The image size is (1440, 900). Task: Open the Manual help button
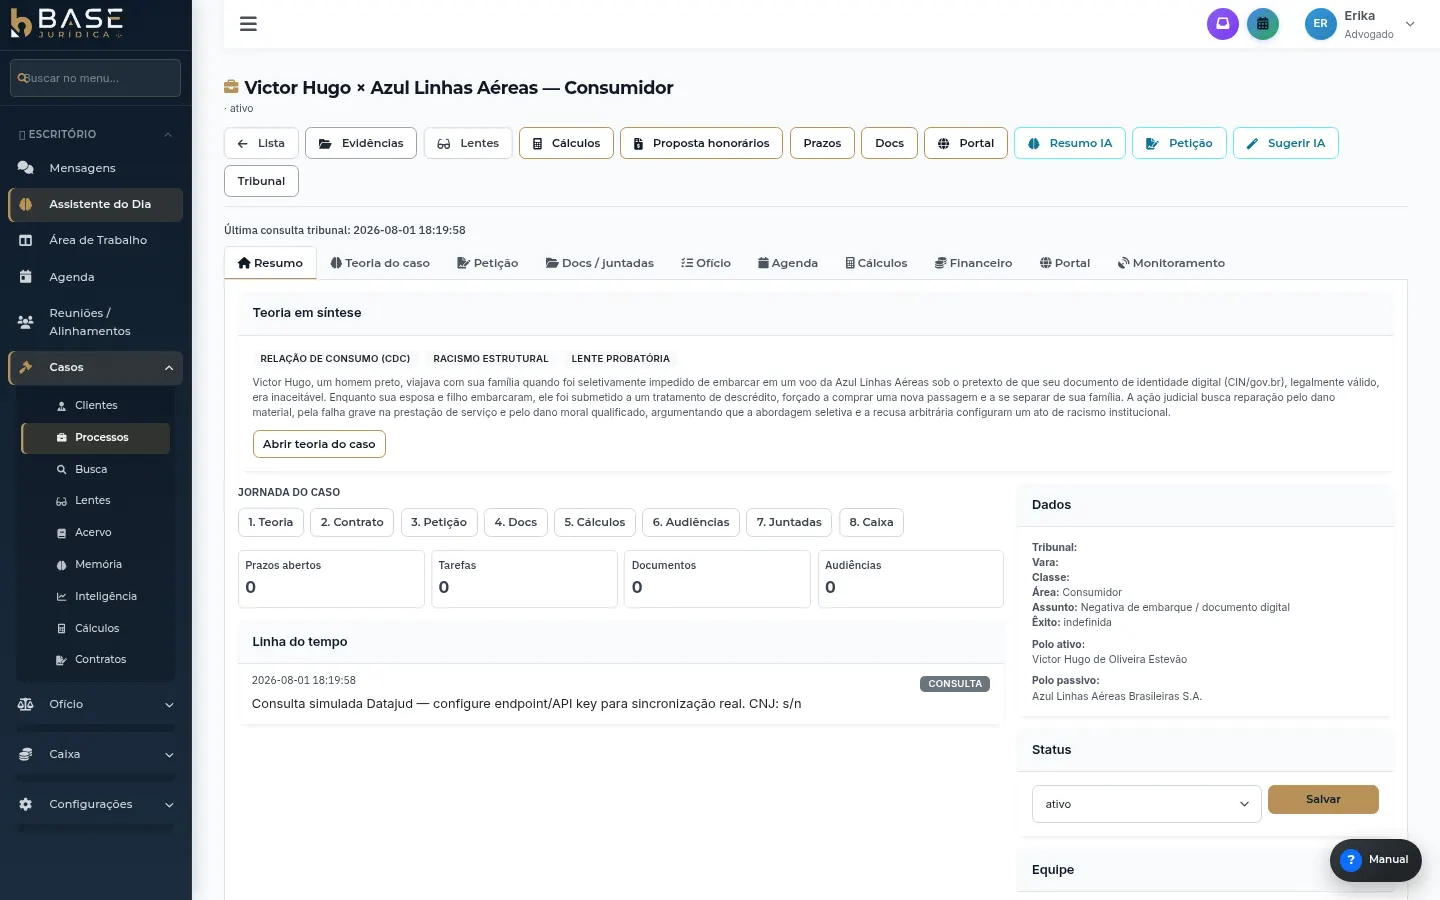click(1376, 860)
